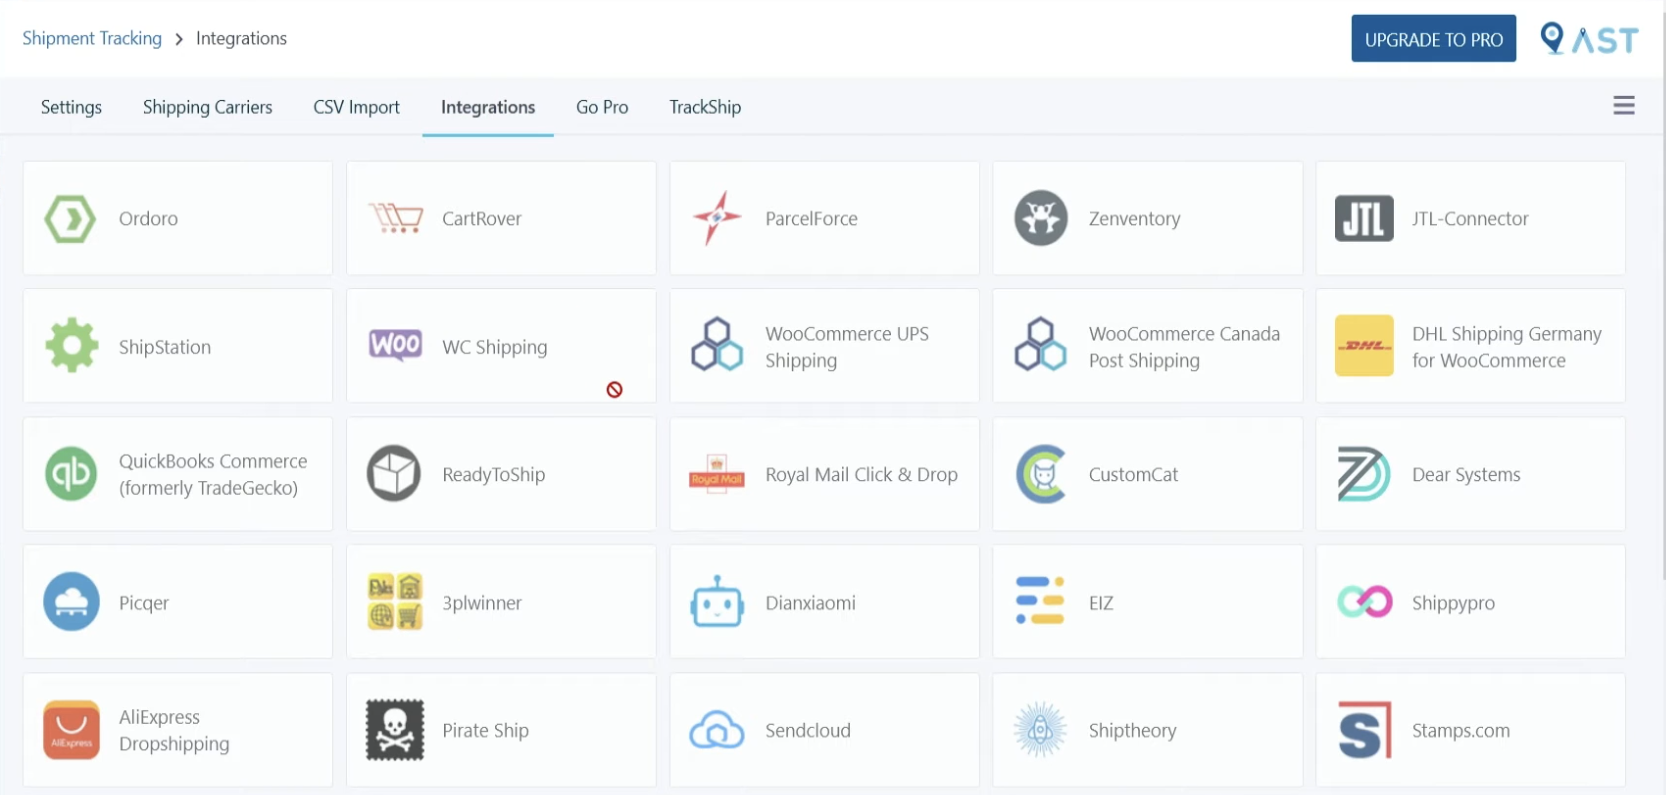This screenshot has width=1666, height=795.
Task: Select the Shippypro label text
Action: 1453,603
